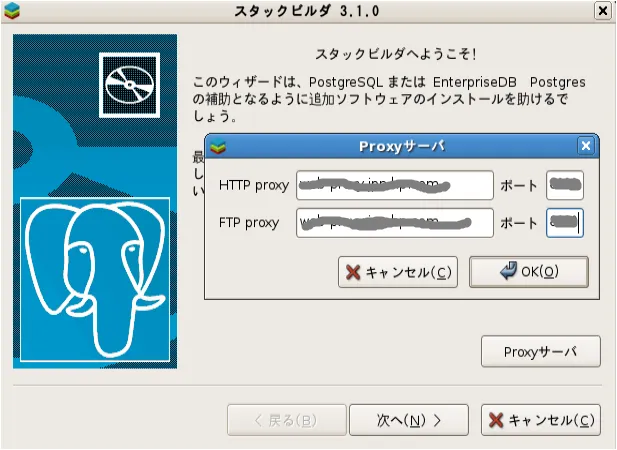Close the スタックビルダ 3.1.0 window
Image resolution: width=617 pixels, height=450 pixels.
[x=602, y=11]
